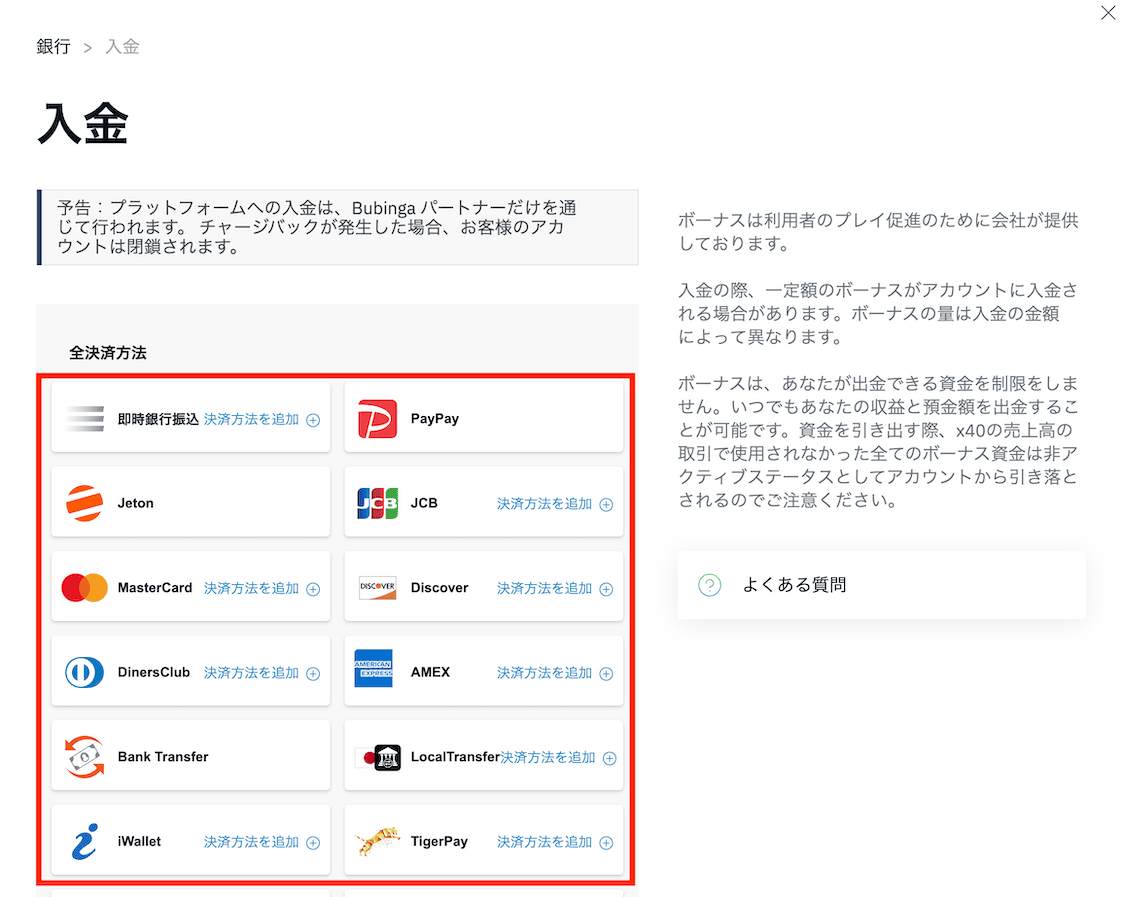The width and height of the screenshot is (1122, 897).
Task: Click the DinersClub label text
Action: 154,672
